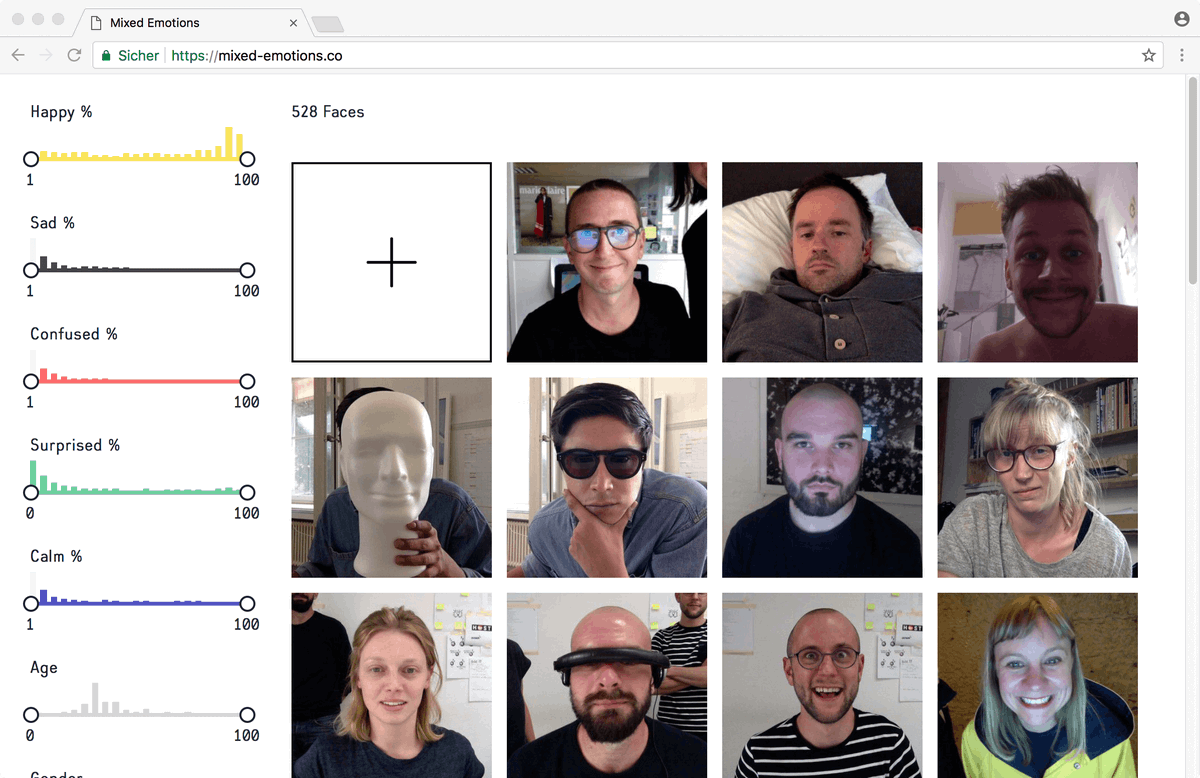The height and width of the screenshot is (778, 1200).
Task: Click the green padlock Sicher indicator
Action: [130, 56]
